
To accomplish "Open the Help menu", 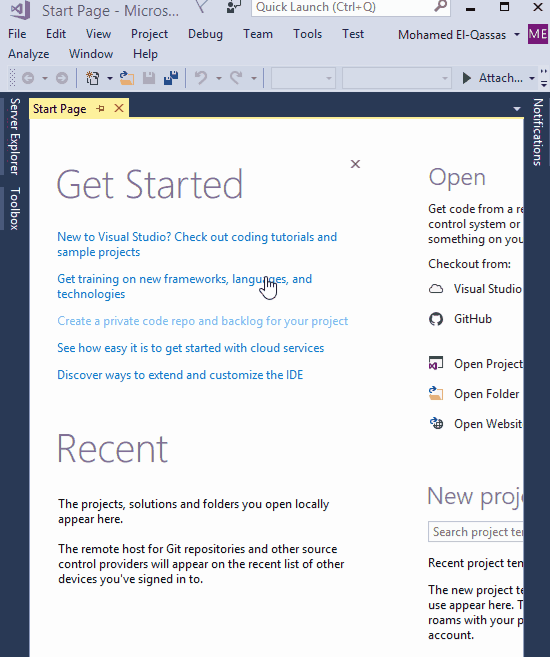I will click(x=145, y=54).
